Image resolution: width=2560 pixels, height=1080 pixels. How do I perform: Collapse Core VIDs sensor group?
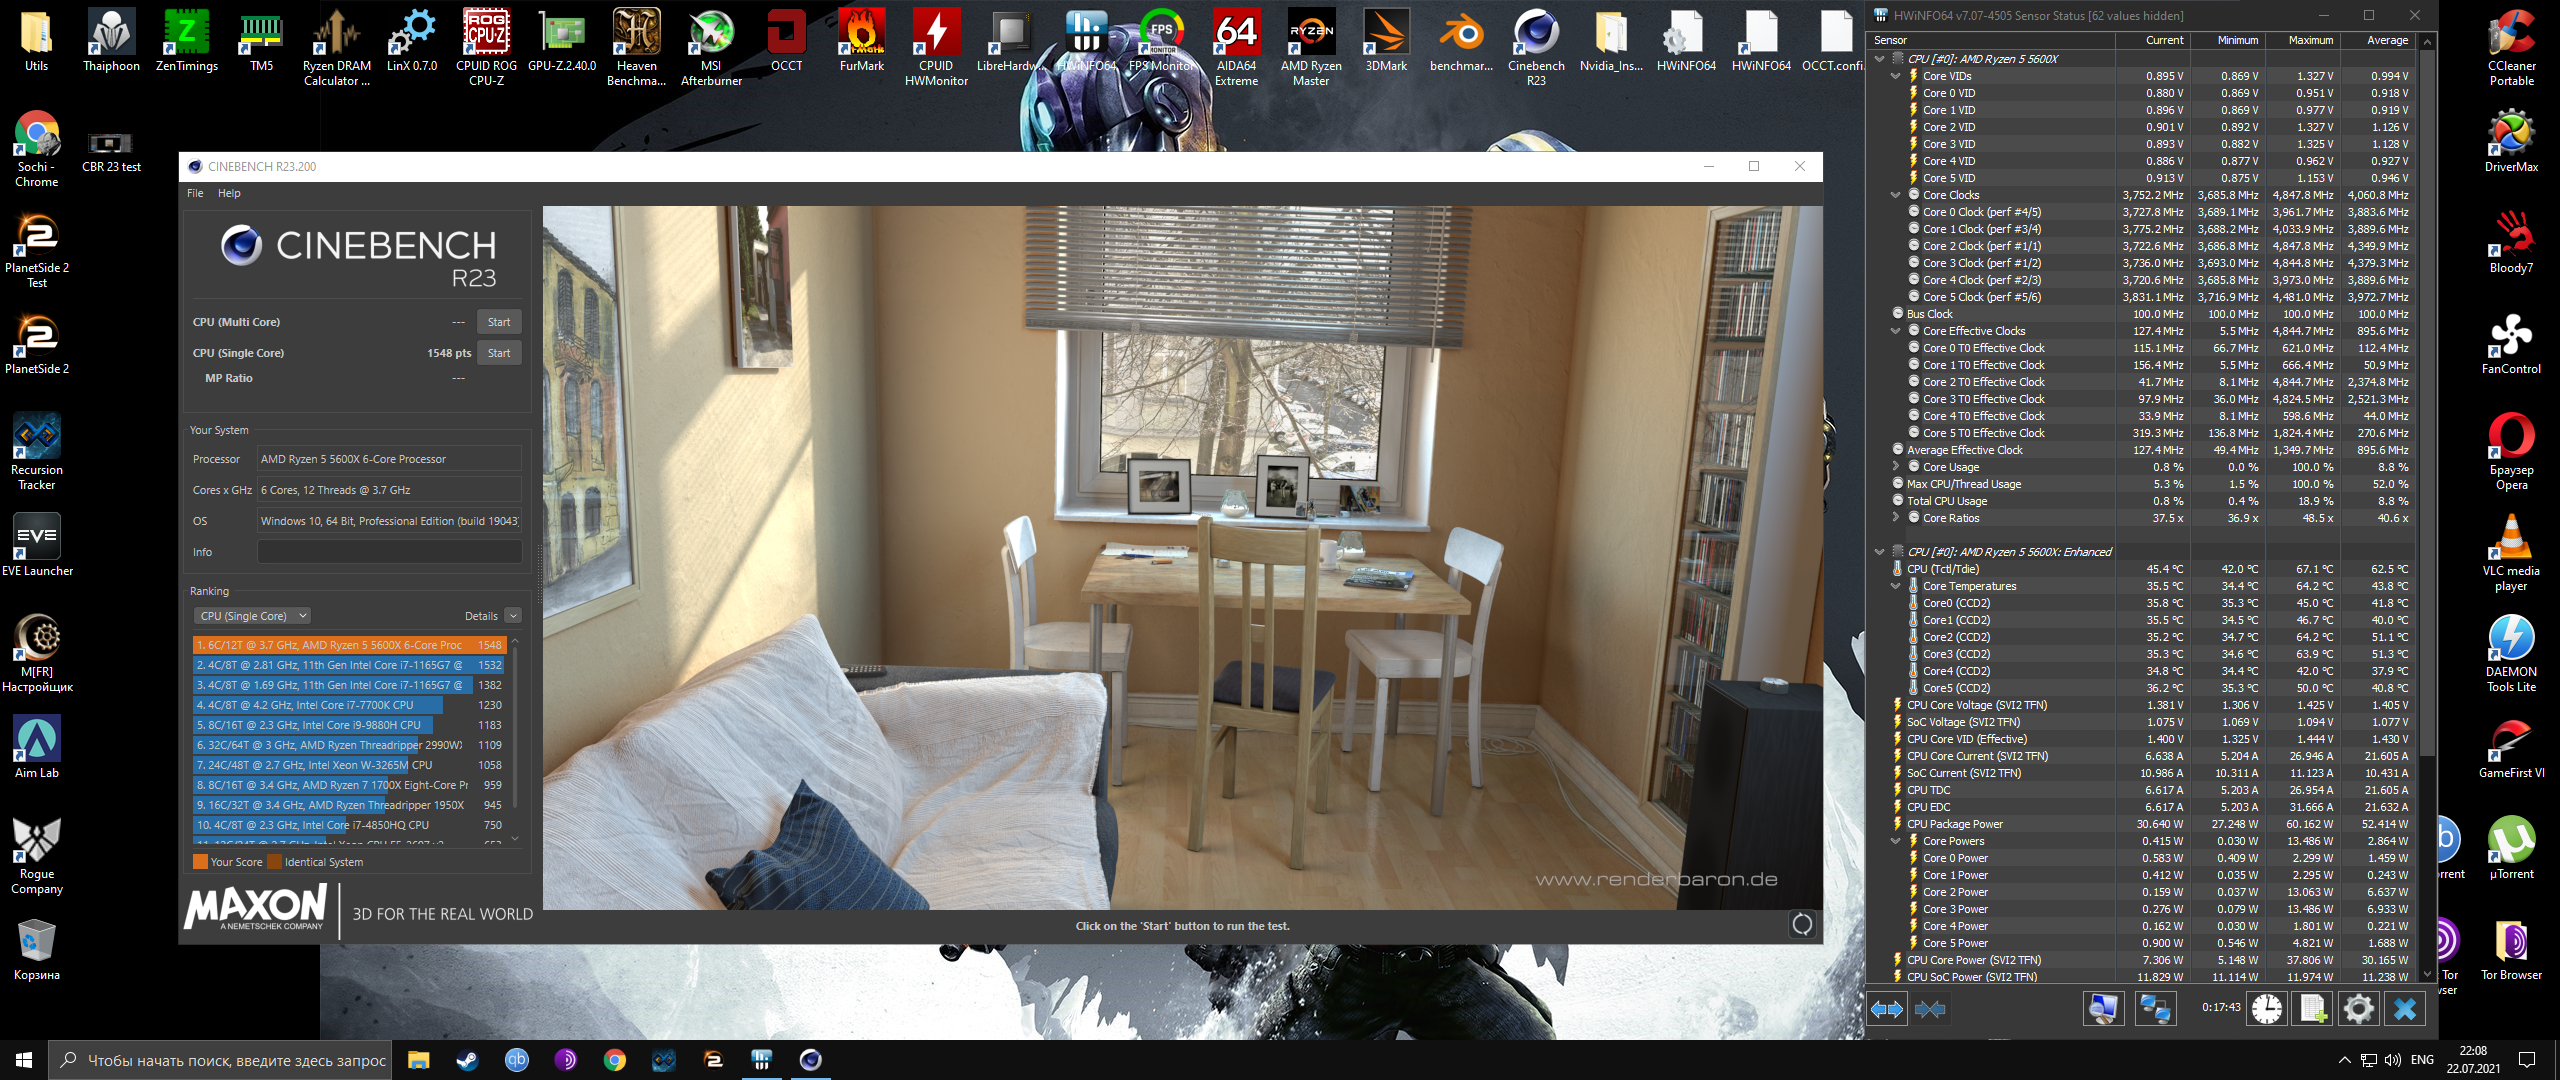[x=1895, y=76]
